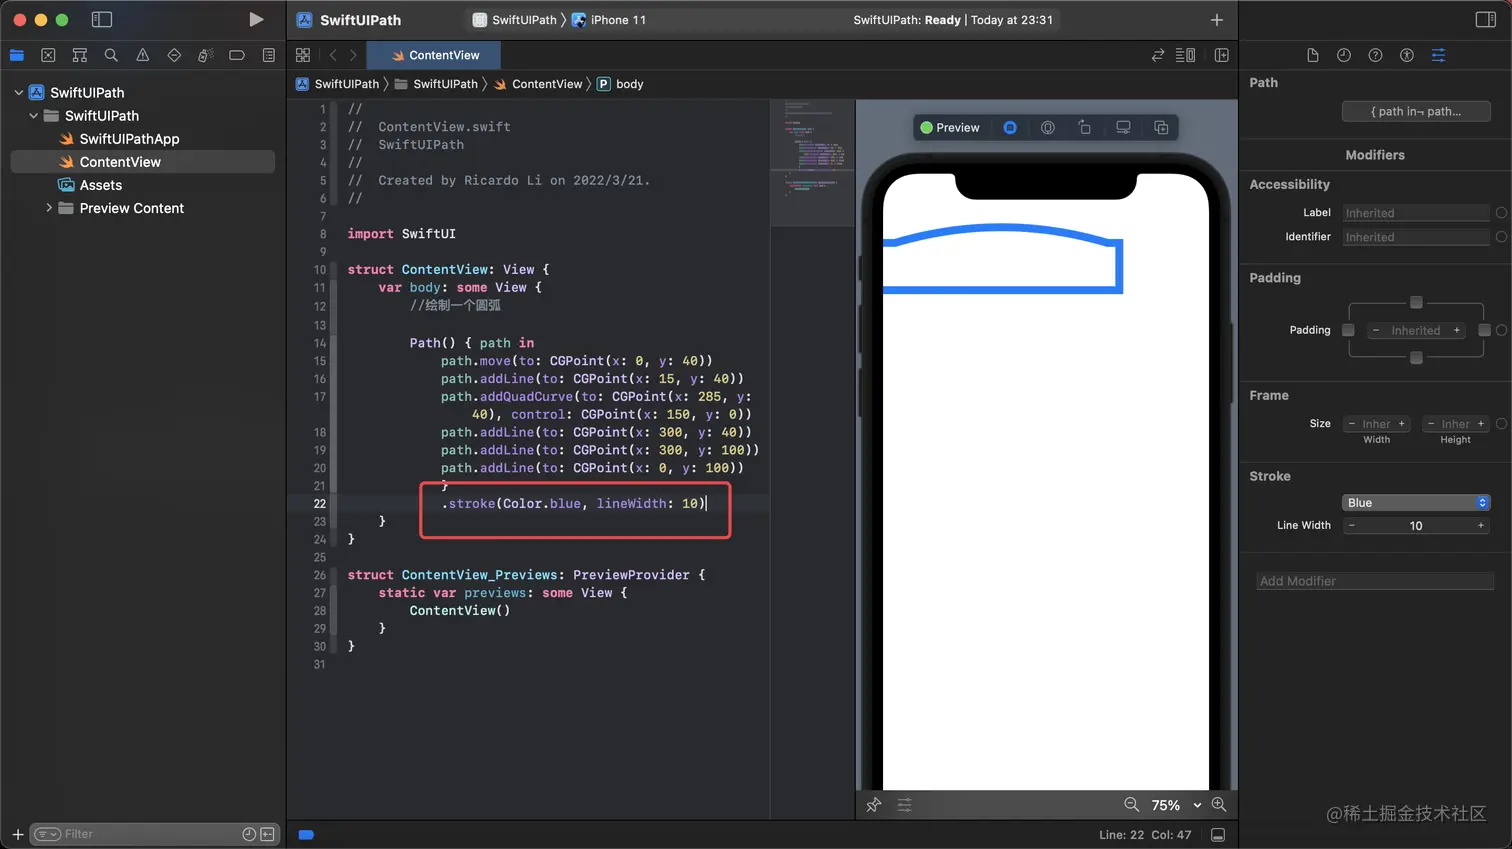
Task: Click the body breadcrumb item
Action: [x=620, y=84]
